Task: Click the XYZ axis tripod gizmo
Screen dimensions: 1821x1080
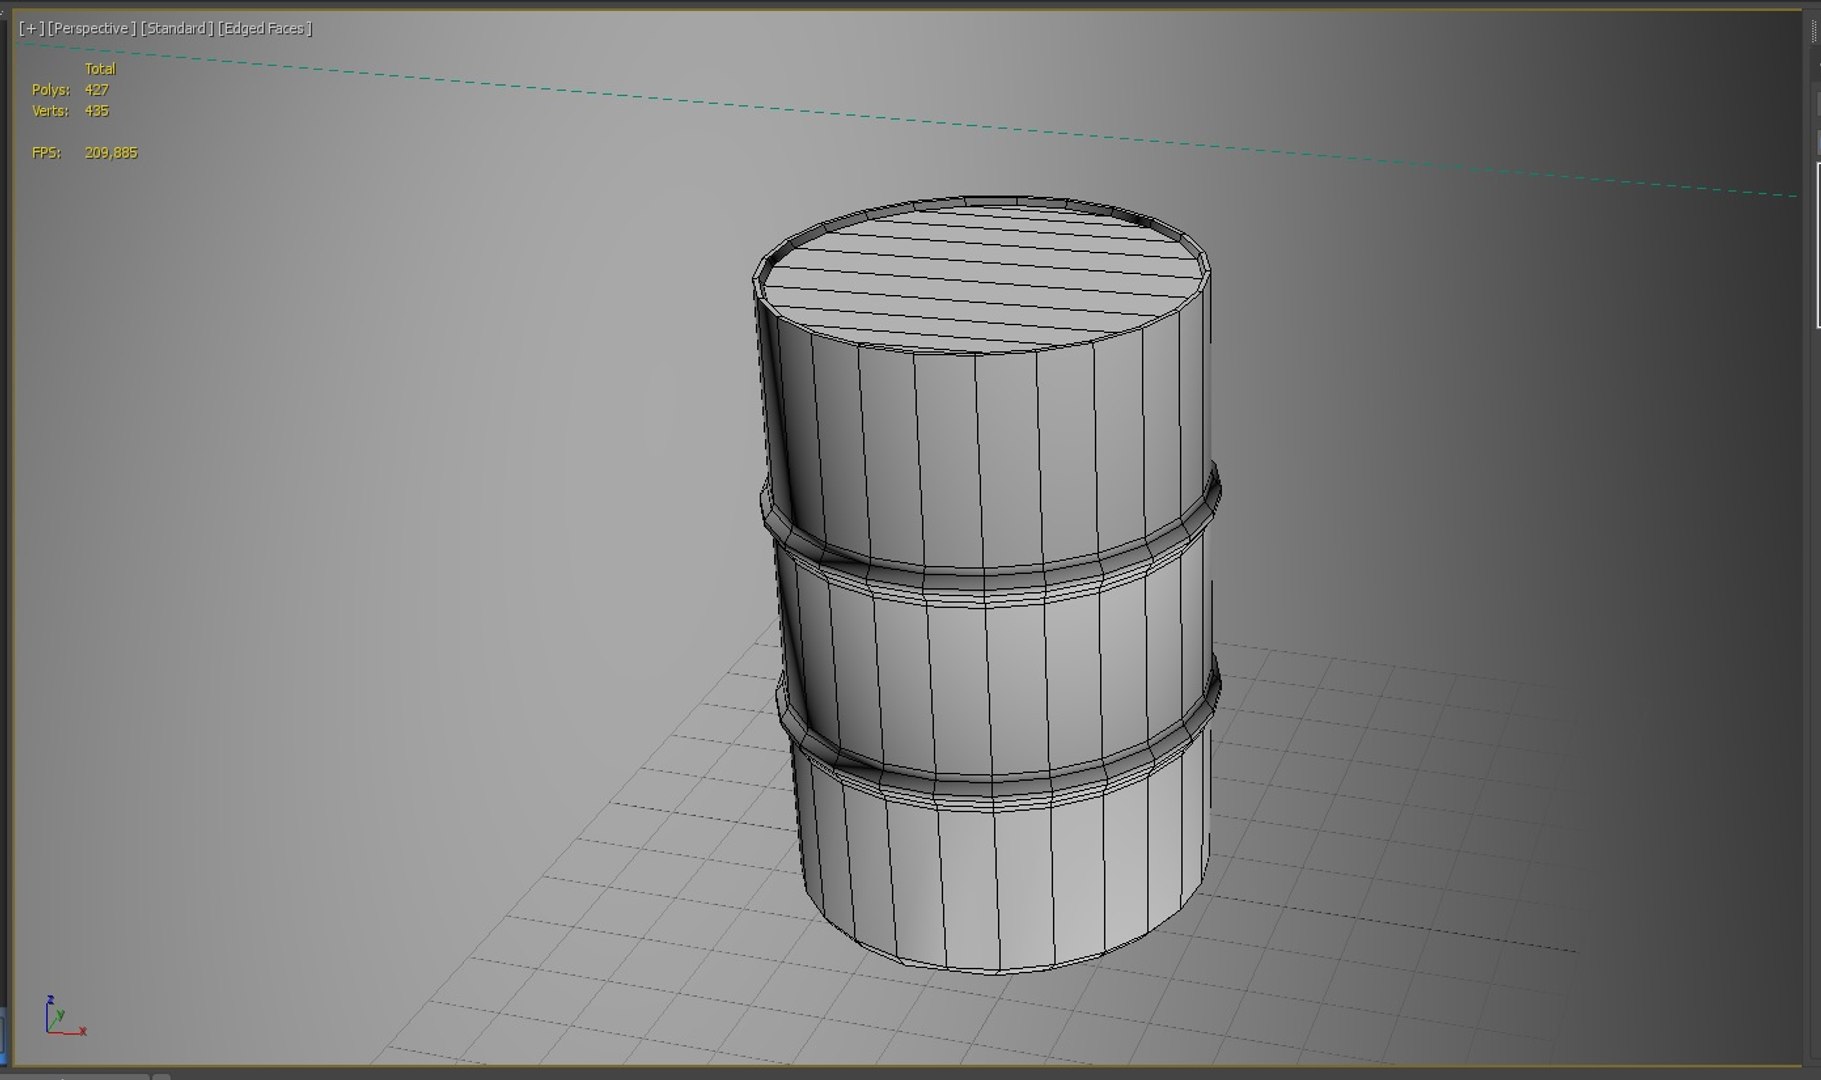Action: point(64,1016)
